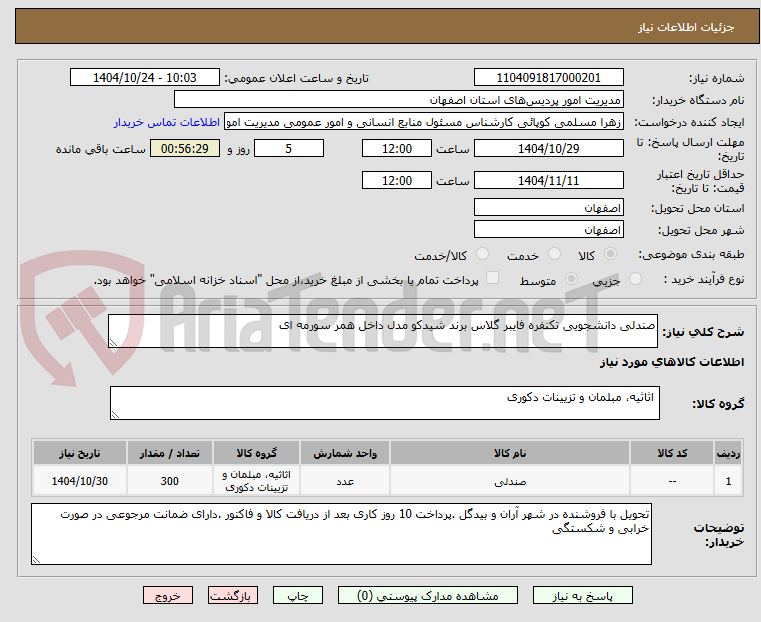Click the buyer notes textarea resize grip
Viewport: 761px width, 622px height.
pos(36,559)
